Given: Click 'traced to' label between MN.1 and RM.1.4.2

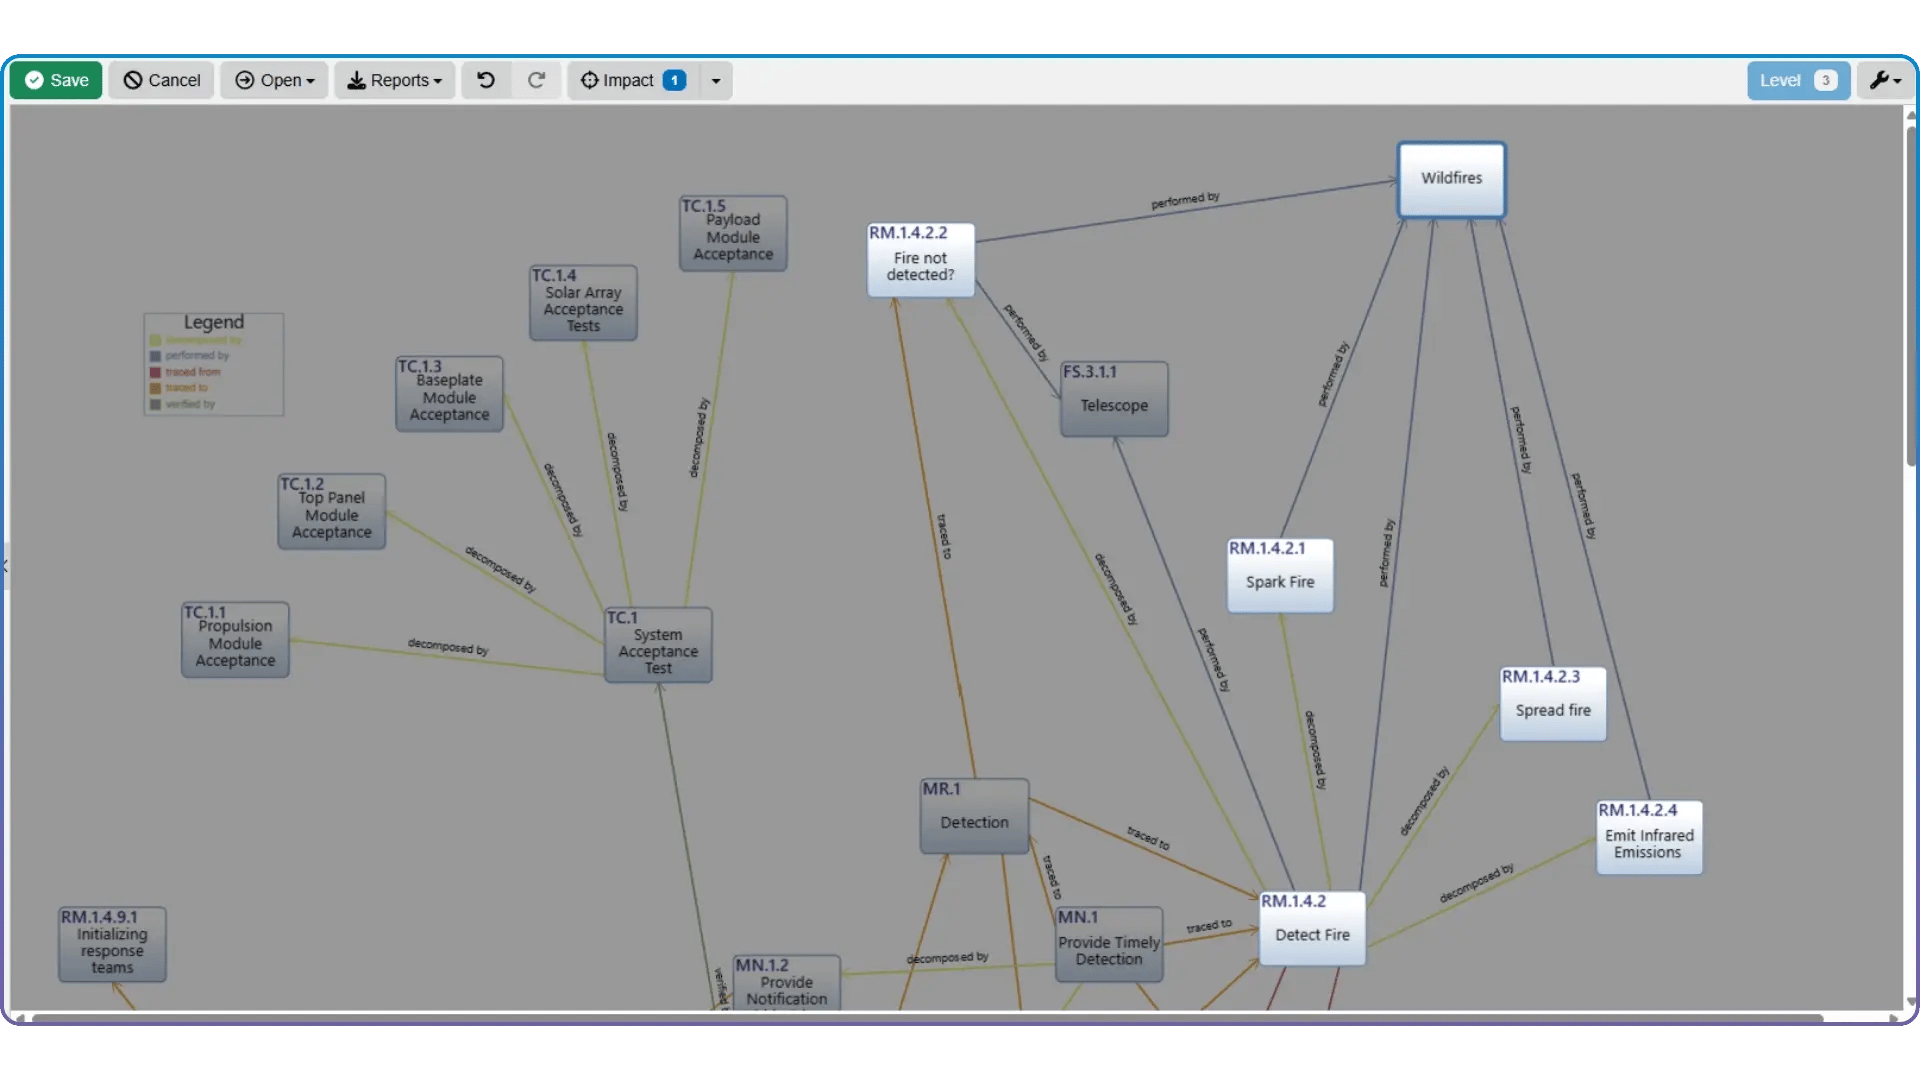Looking at the screenshot, I should point(1209,927).
